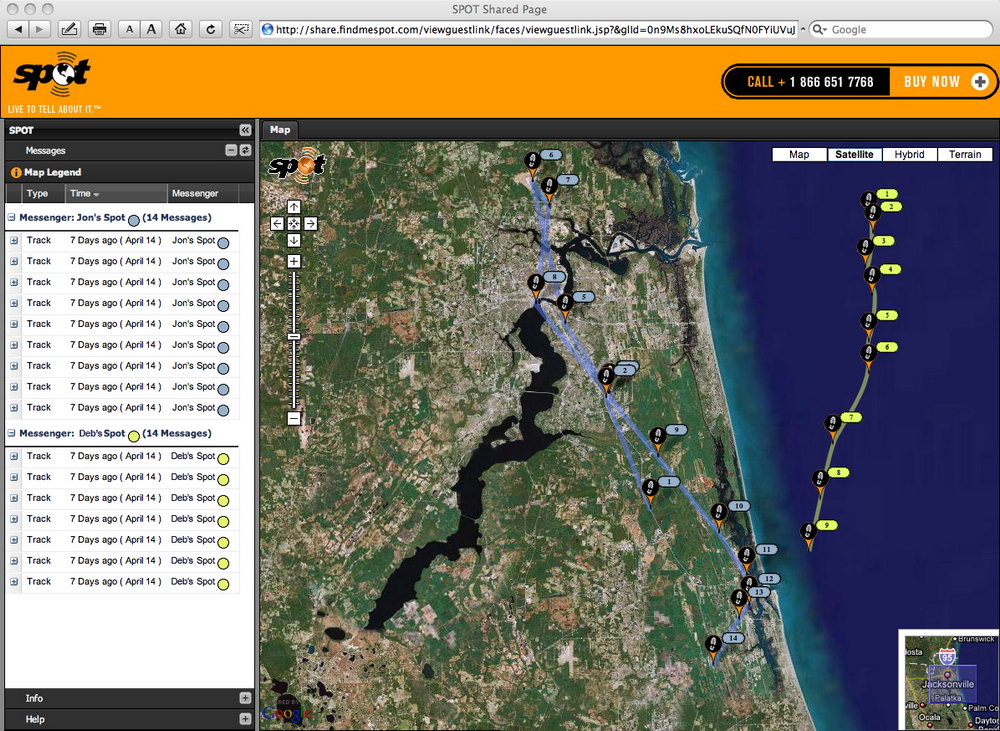Click the map zoom slider handle
Viewport: 1000px width, 731px height.
click(294, 337)
